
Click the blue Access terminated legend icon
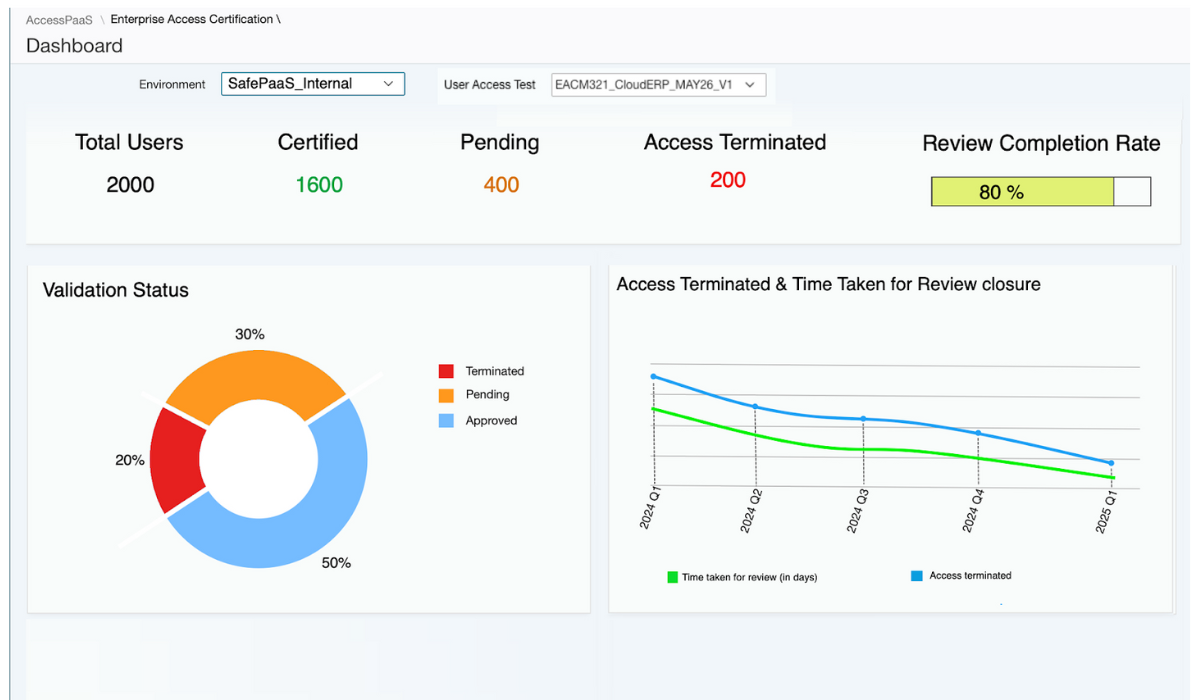(x=917, y=576)
